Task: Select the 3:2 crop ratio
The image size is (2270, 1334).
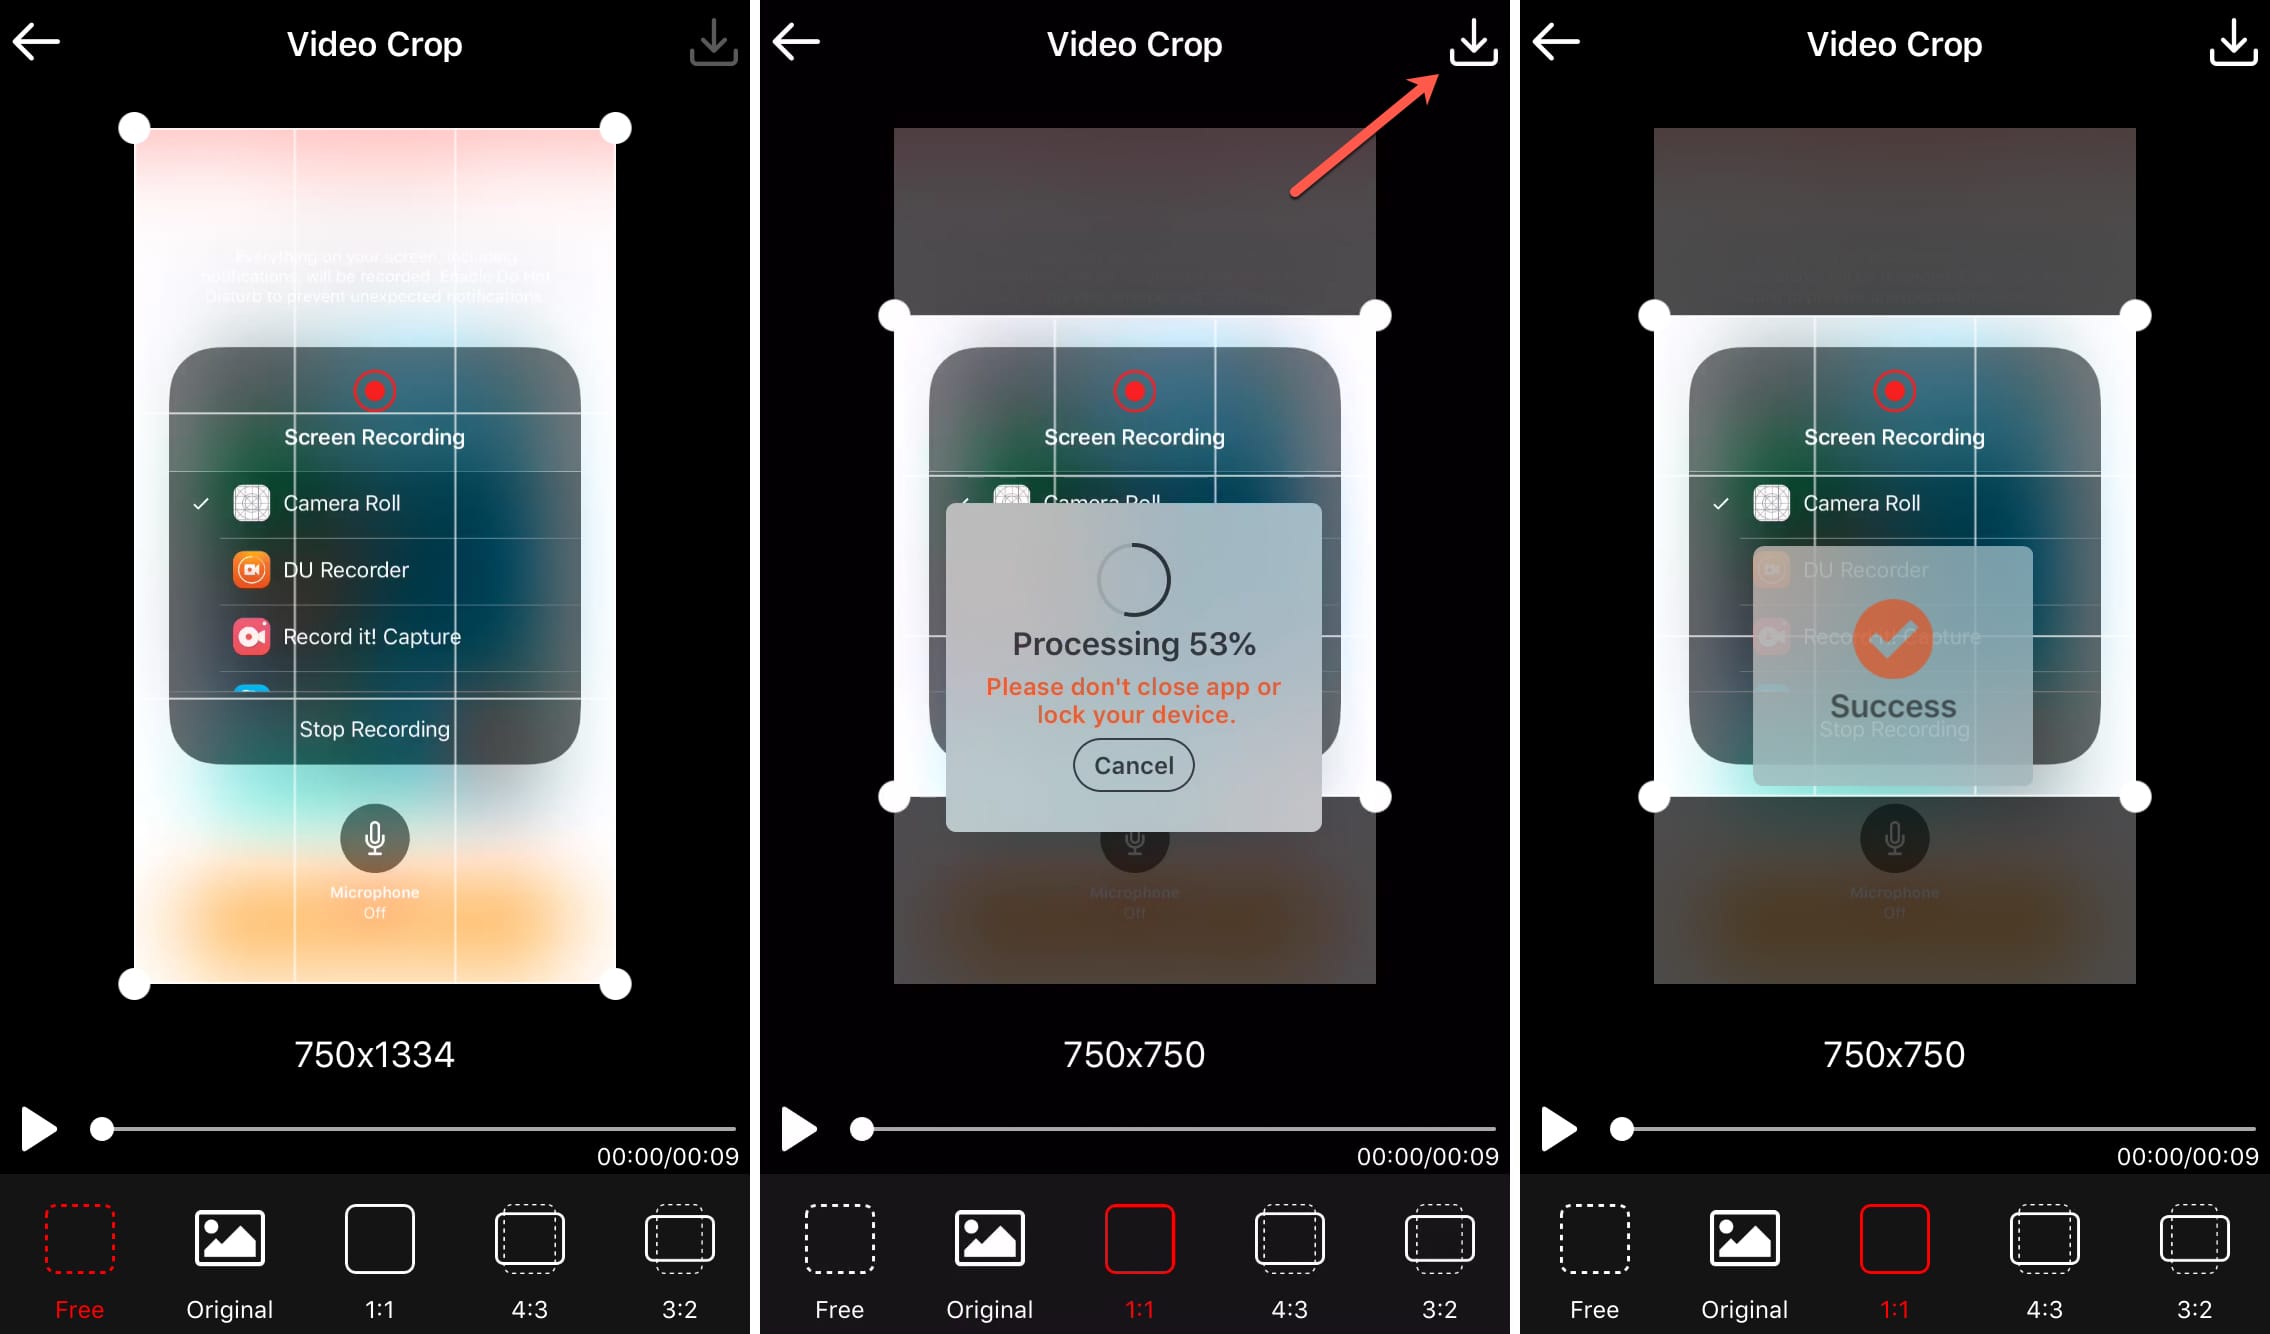Action: [683, 1263]
